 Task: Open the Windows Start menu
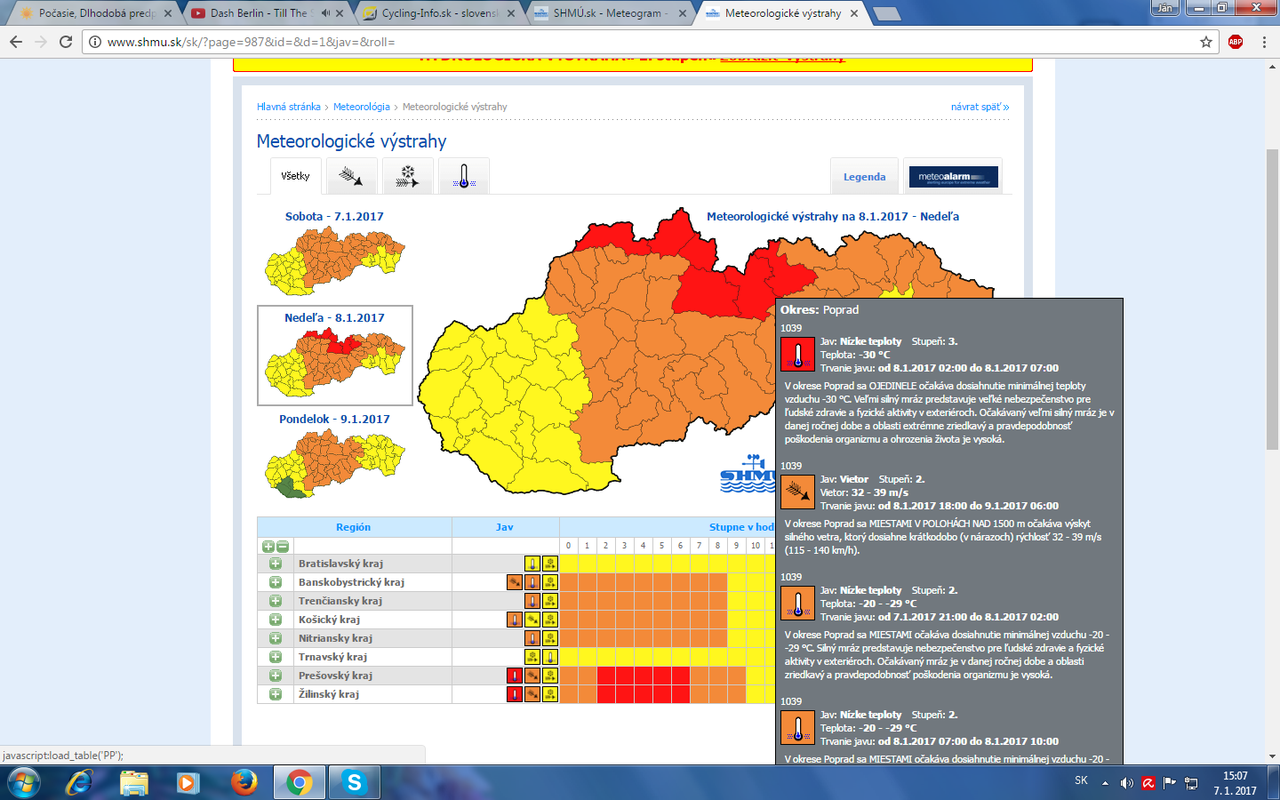click(22, 782)
